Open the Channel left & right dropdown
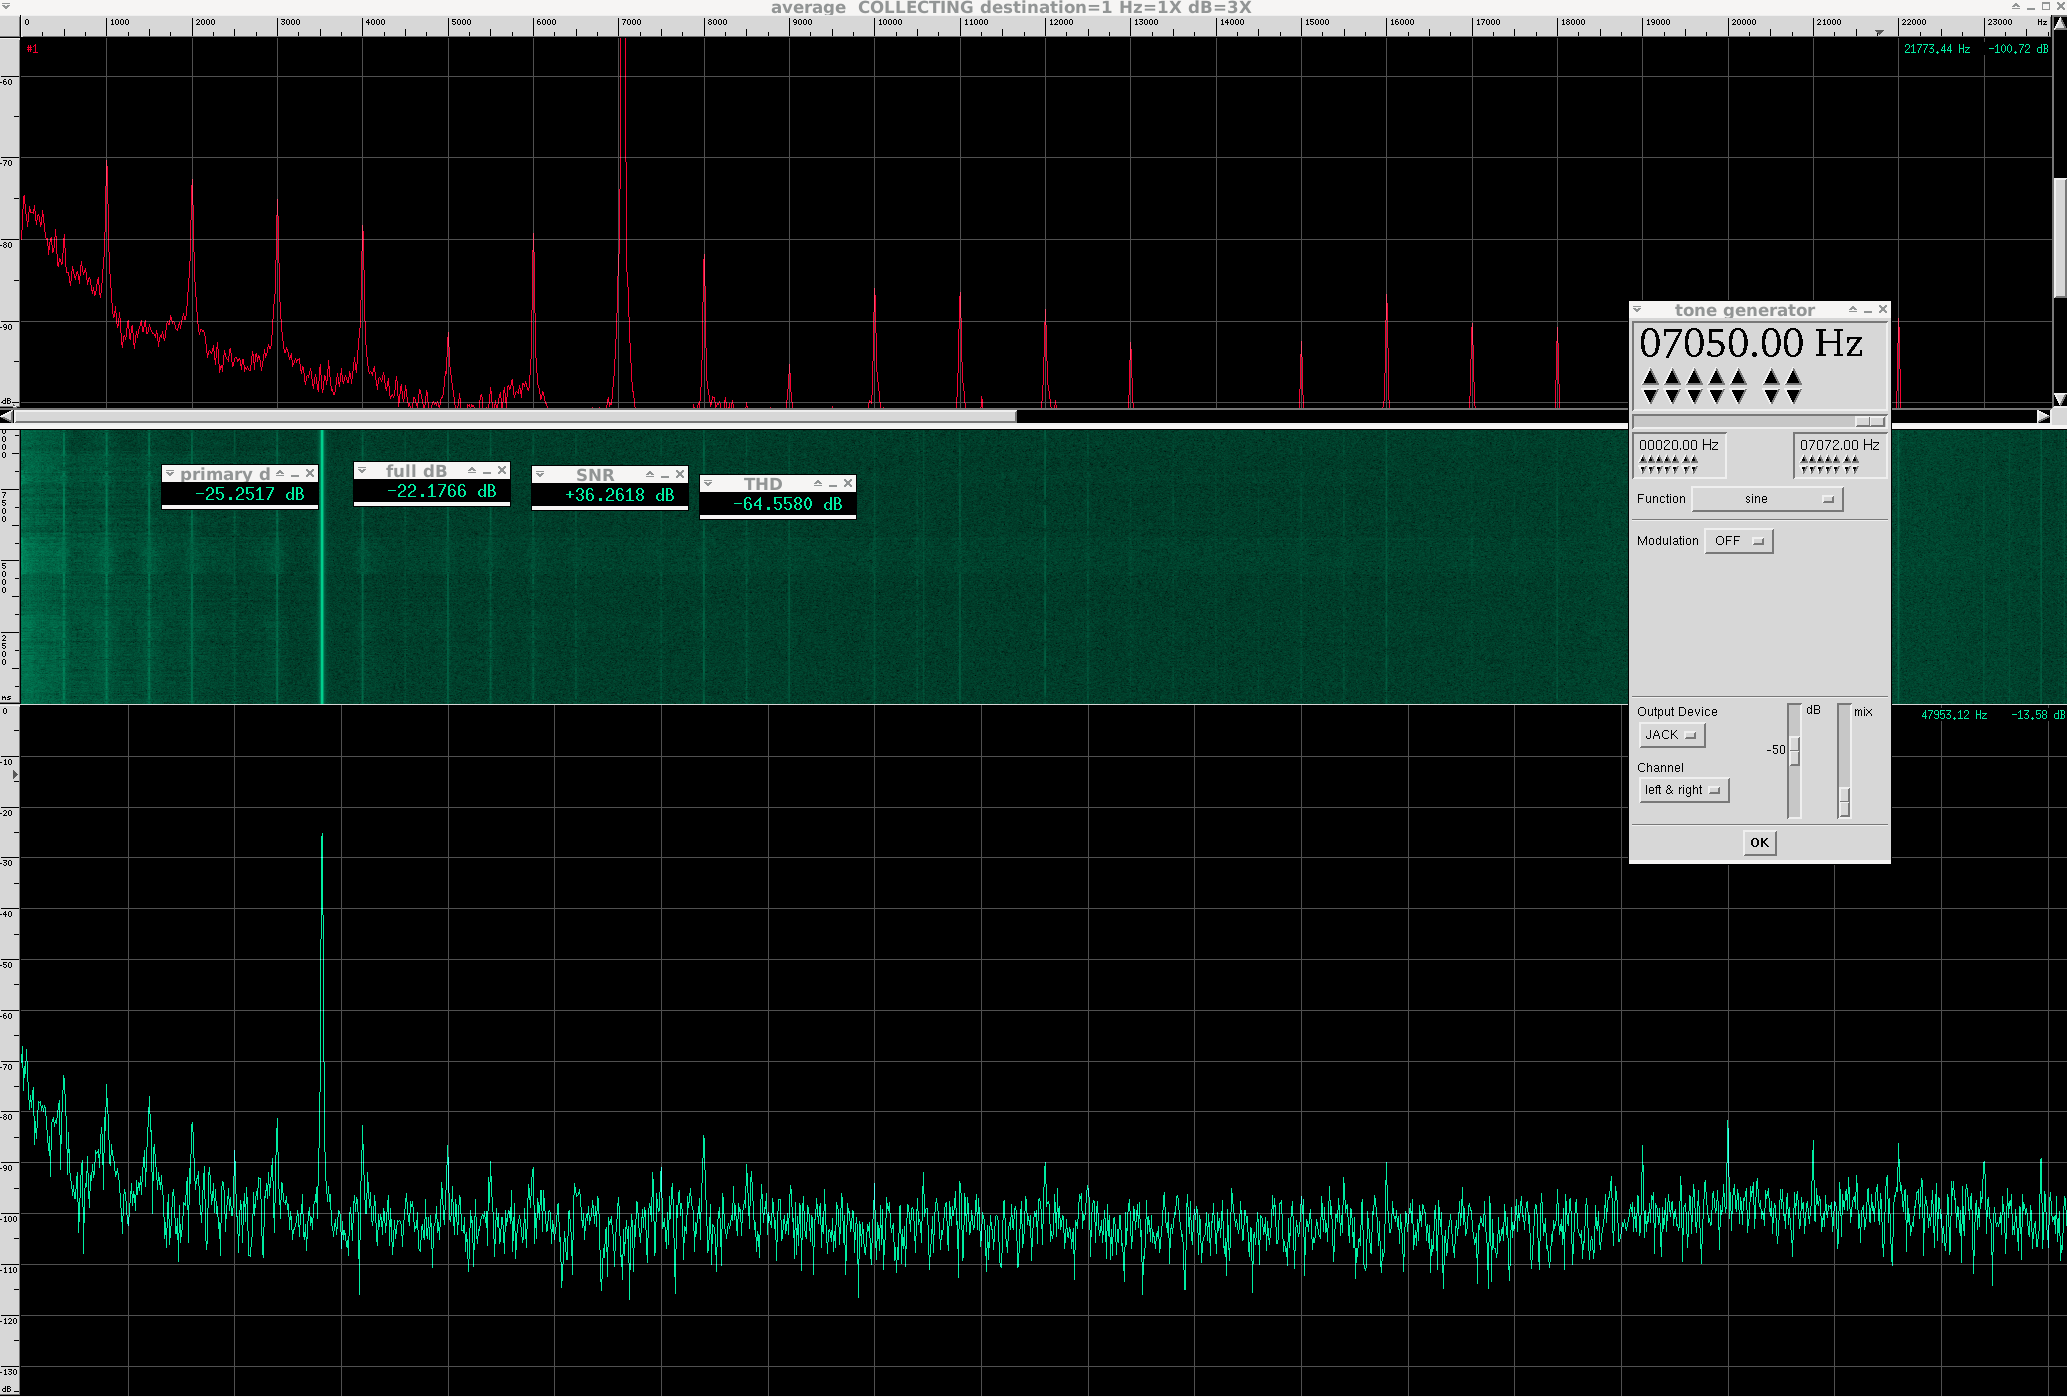This screenshot has width=2067, height=1397. 1683,790
